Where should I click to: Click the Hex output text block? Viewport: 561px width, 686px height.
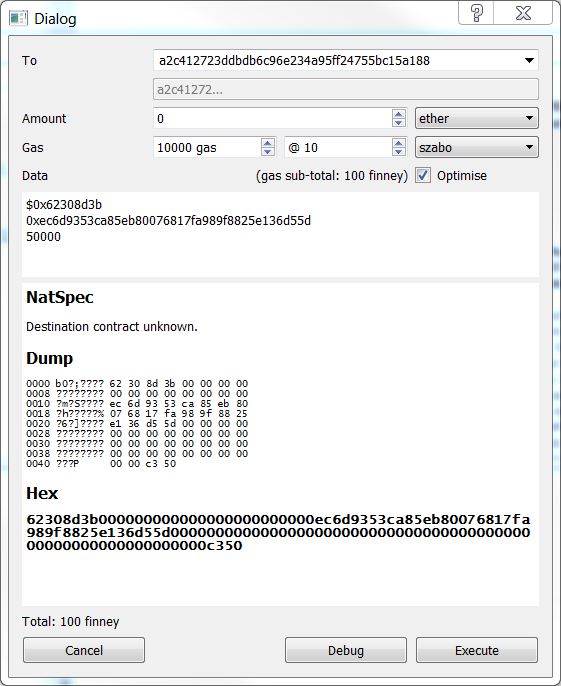click(278, 532)
